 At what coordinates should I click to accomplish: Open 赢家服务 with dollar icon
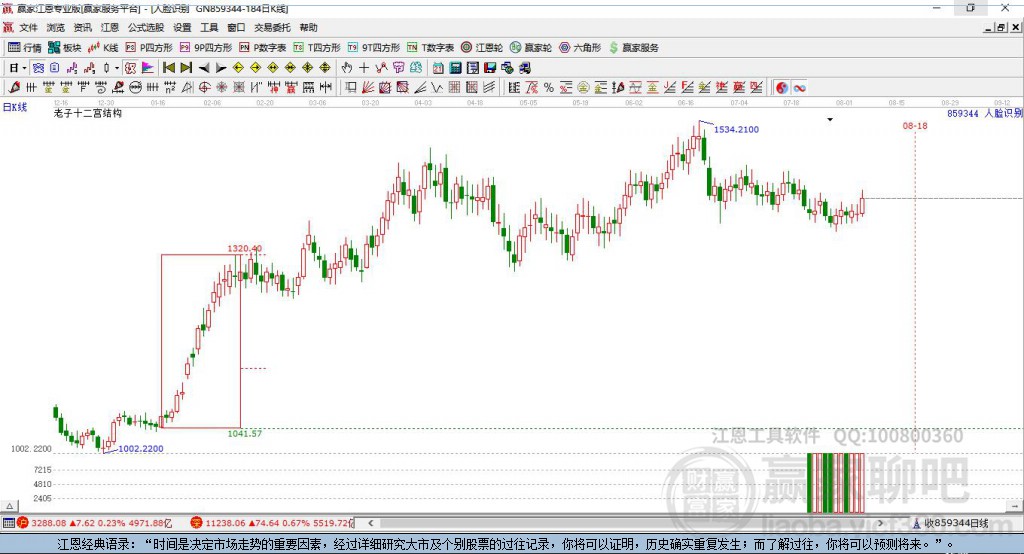tap(634, 48)
